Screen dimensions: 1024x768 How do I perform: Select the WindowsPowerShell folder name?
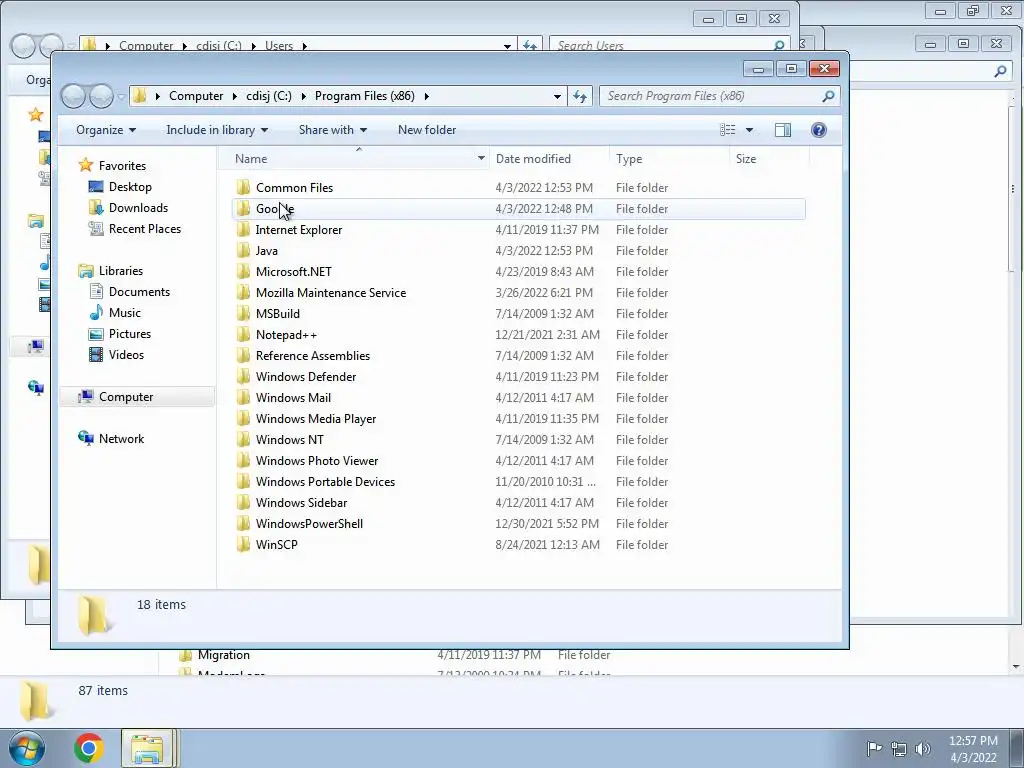[x=309, y=524]
